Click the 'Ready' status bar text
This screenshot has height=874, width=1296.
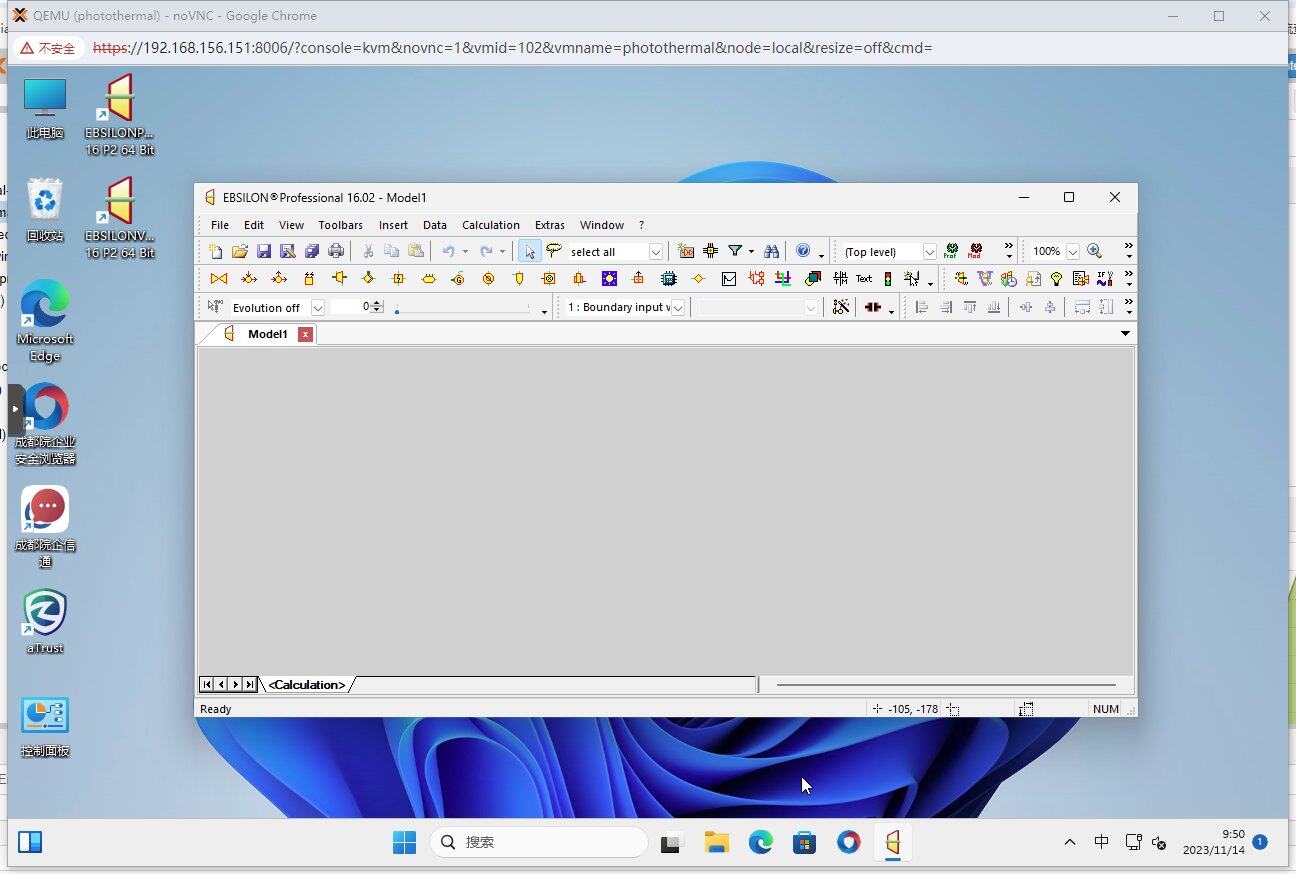click(216, 709)
